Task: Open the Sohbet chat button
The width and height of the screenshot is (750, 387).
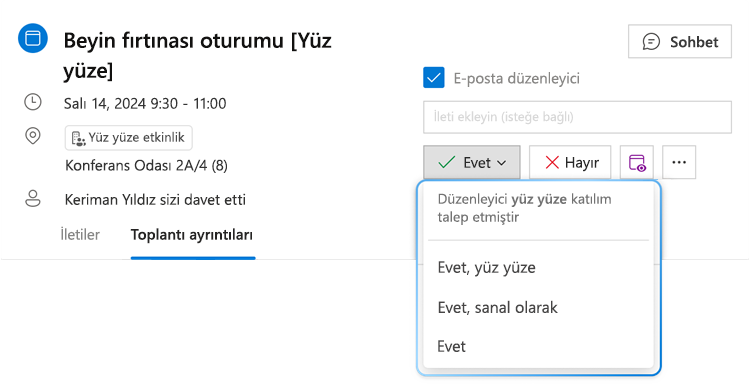Action: tap(680, 42)
